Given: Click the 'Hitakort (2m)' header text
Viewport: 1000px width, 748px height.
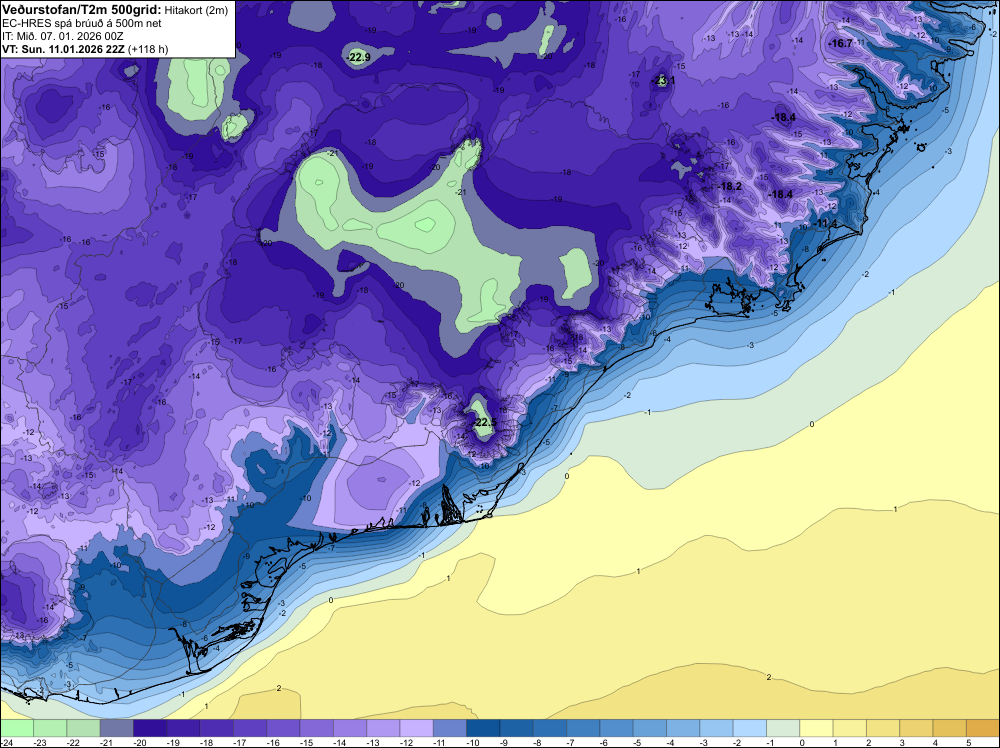Looking at the screenshot, I should click(196, 10).
